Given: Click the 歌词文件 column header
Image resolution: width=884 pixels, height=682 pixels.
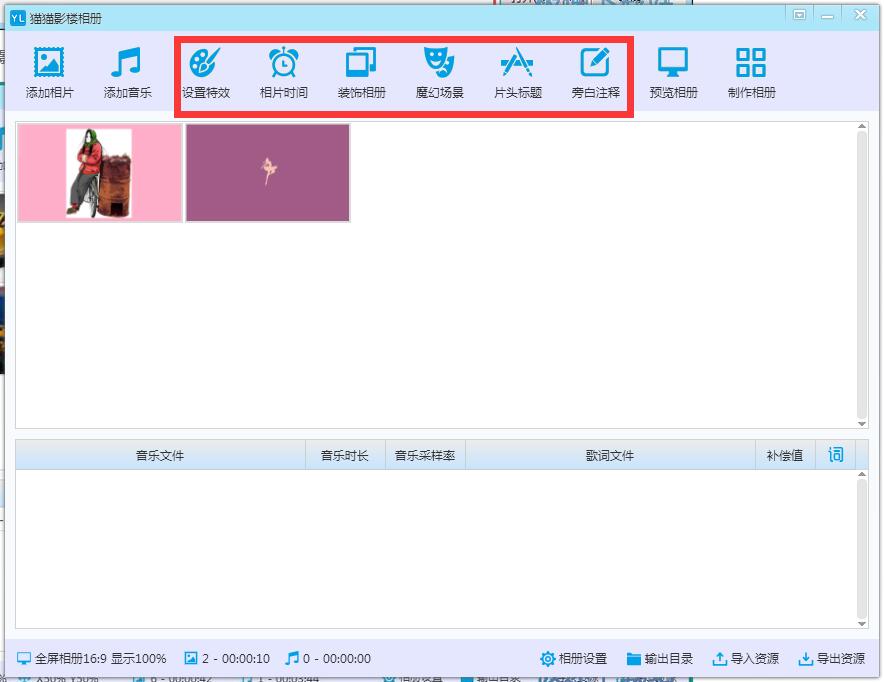Looking at the screenshot, I should (610, 455).
